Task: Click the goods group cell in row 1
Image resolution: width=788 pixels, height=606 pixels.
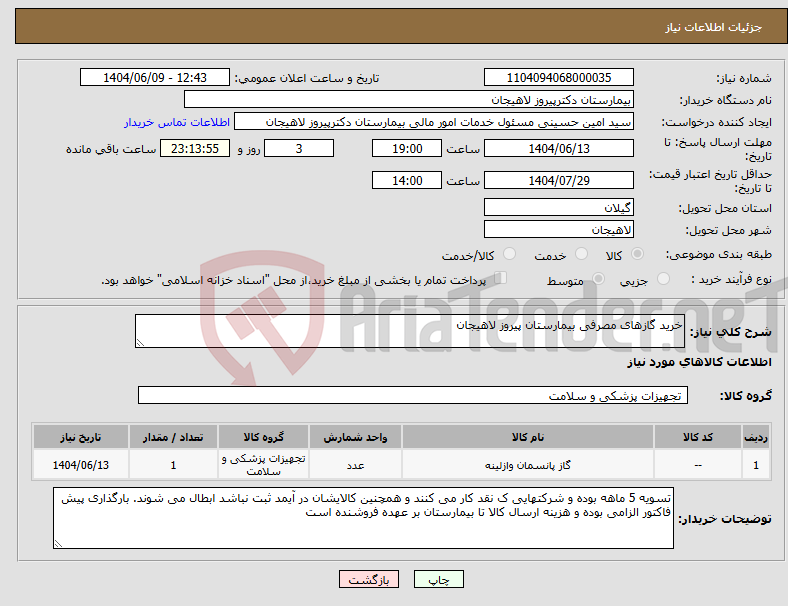Action: point(263,465)
